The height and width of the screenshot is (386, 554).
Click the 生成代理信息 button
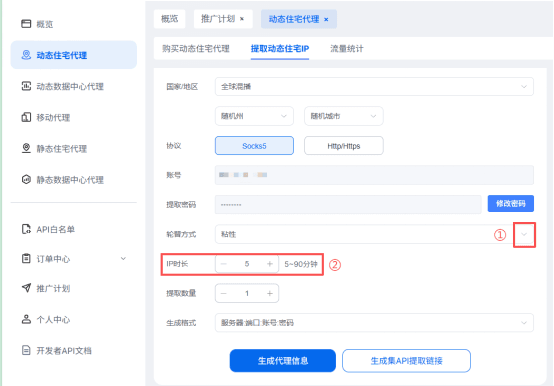point(283,361)
